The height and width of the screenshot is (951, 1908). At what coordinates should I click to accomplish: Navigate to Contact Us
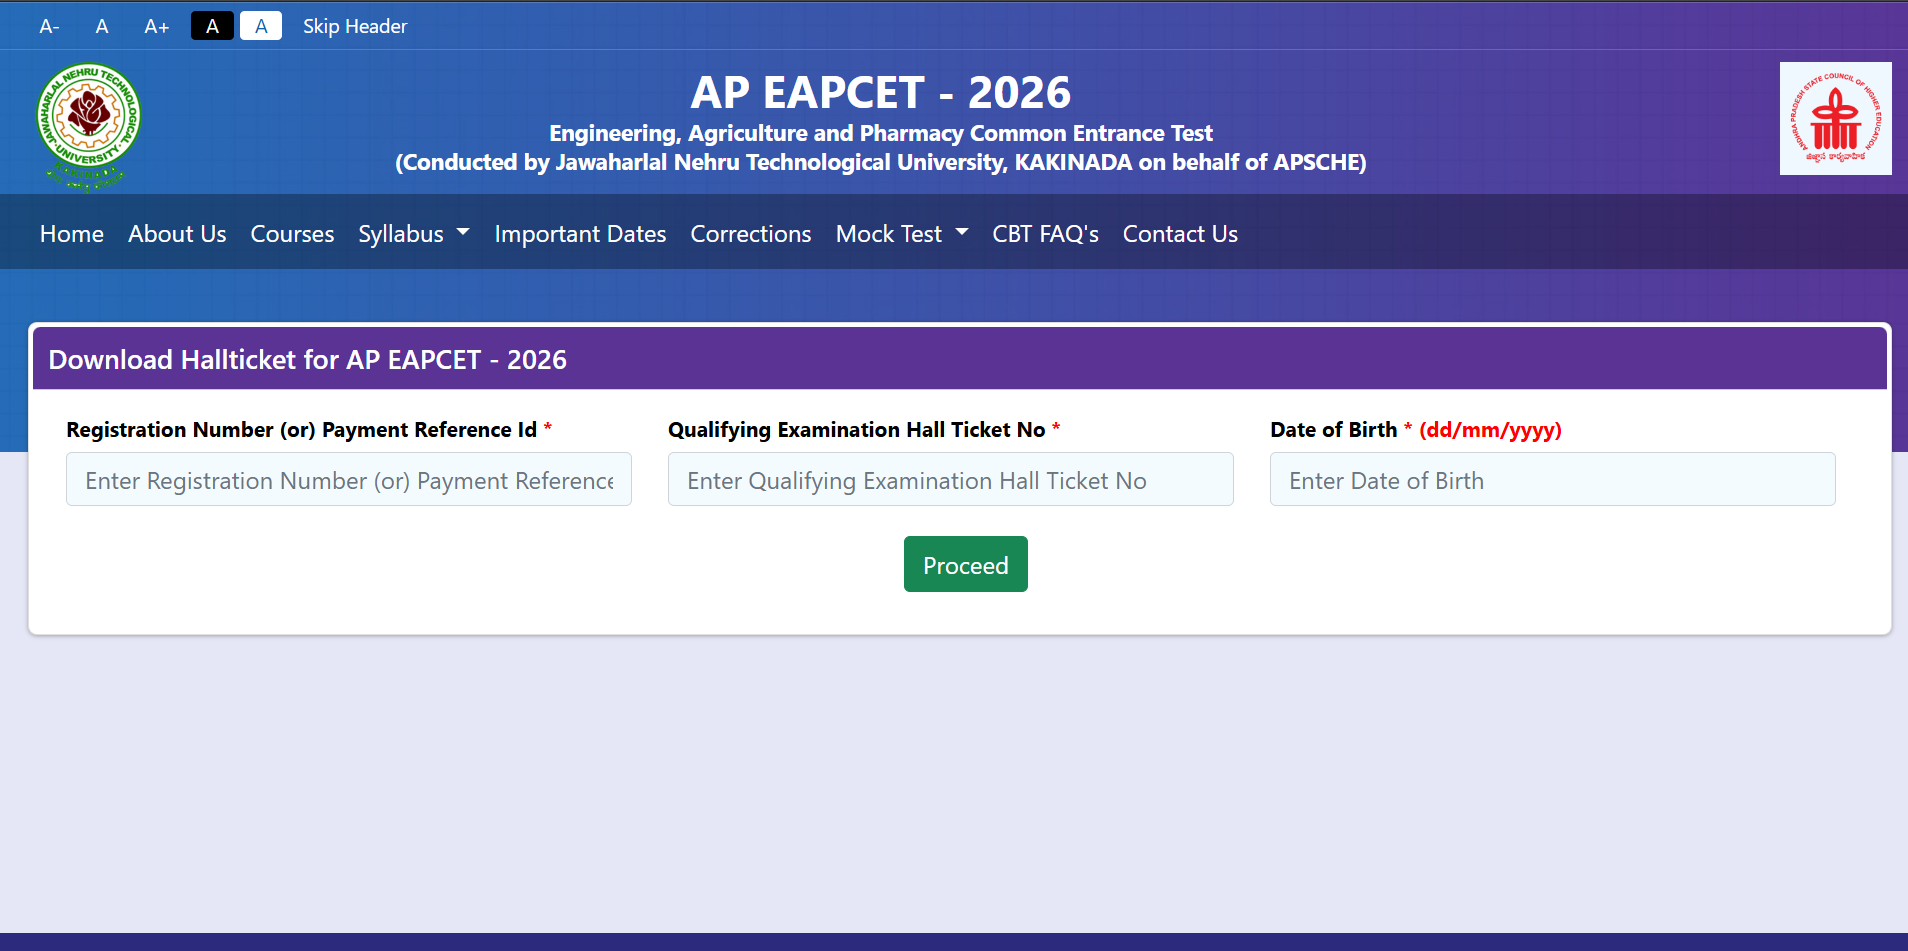[x=1180, y=234]
